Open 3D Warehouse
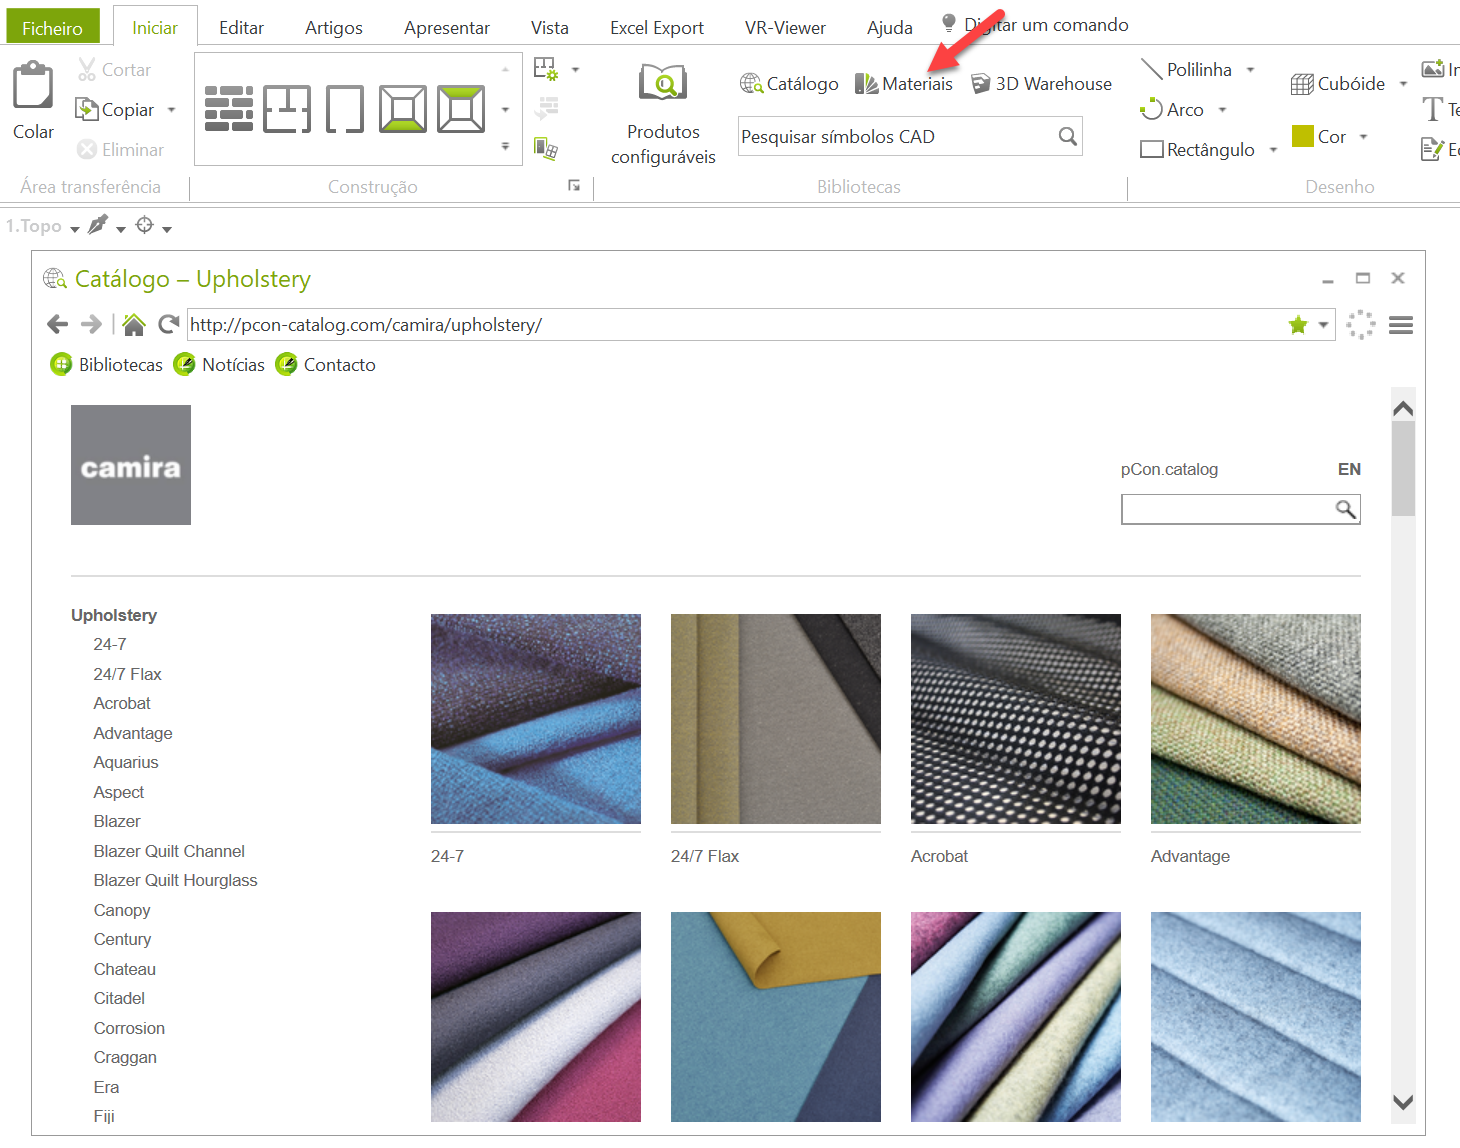This screenshot has width=1460, height=1148. click(x=1041, y=84)
